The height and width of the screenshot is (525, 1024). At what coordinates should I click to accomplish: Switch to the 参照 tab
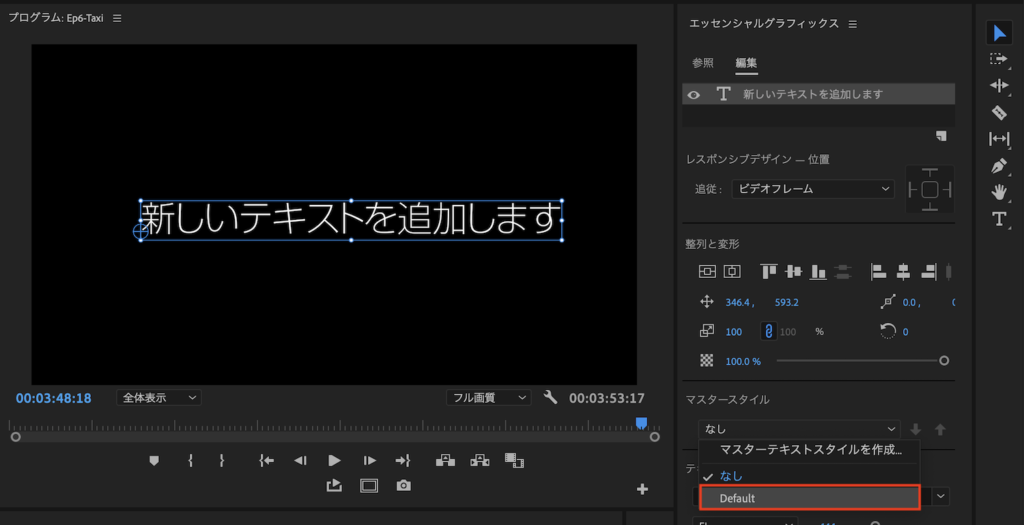point(703,63)
